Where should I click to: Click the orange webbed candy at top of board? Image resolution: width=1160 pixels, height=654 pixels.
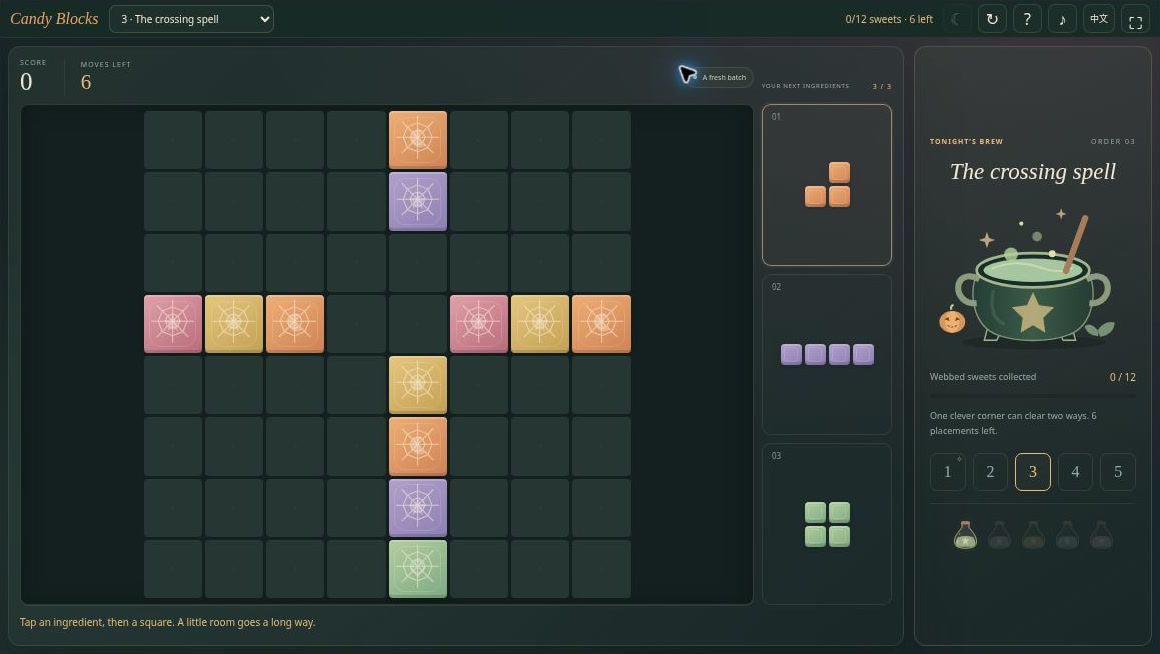click(x=418, y=140)
